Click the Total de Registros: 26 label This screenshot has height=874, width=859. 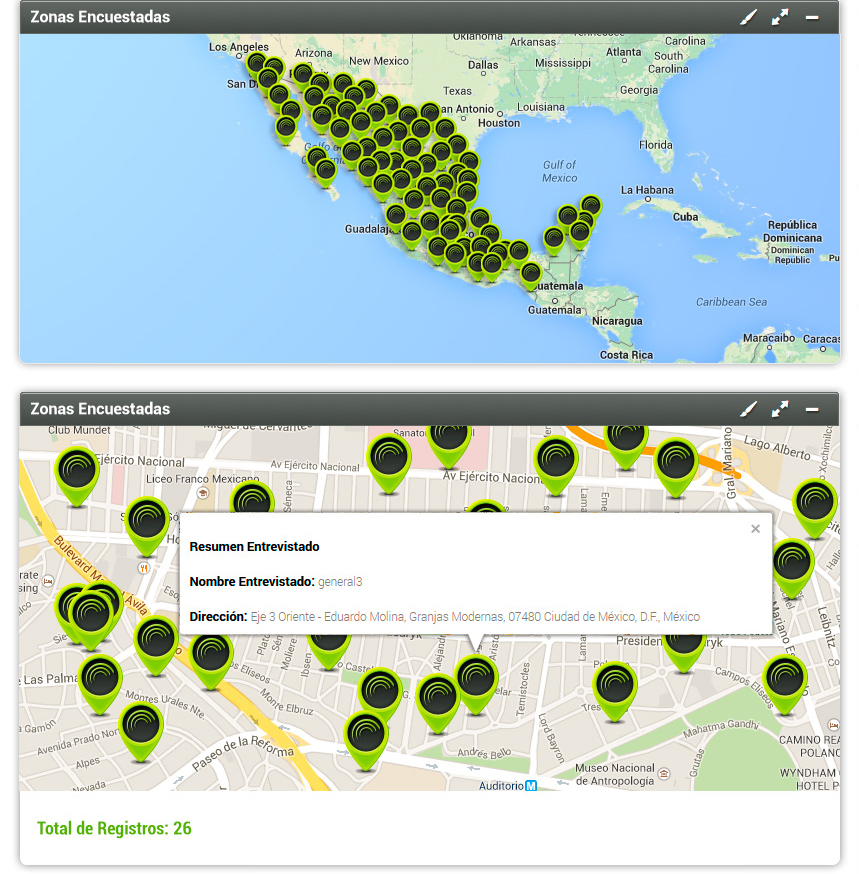(114, 828)
